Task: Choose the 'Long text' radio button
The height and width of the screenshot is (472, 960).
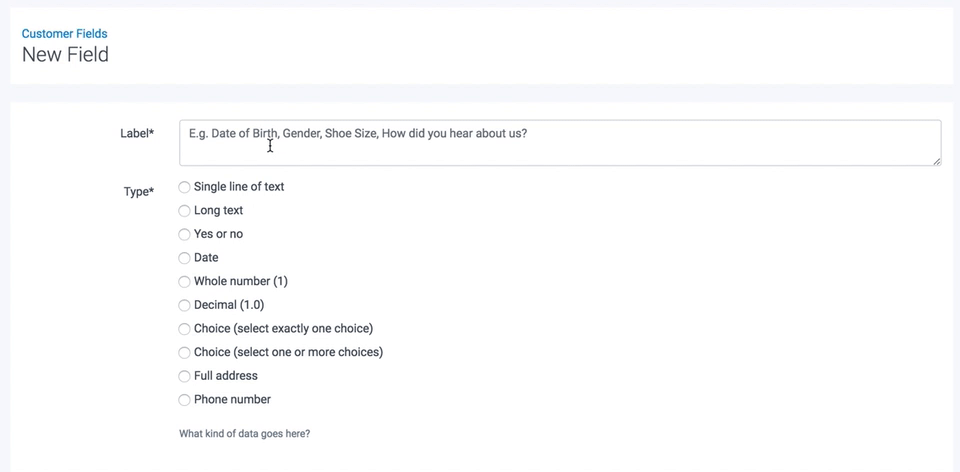Action: pyautogui.click(x=184, y=211)
